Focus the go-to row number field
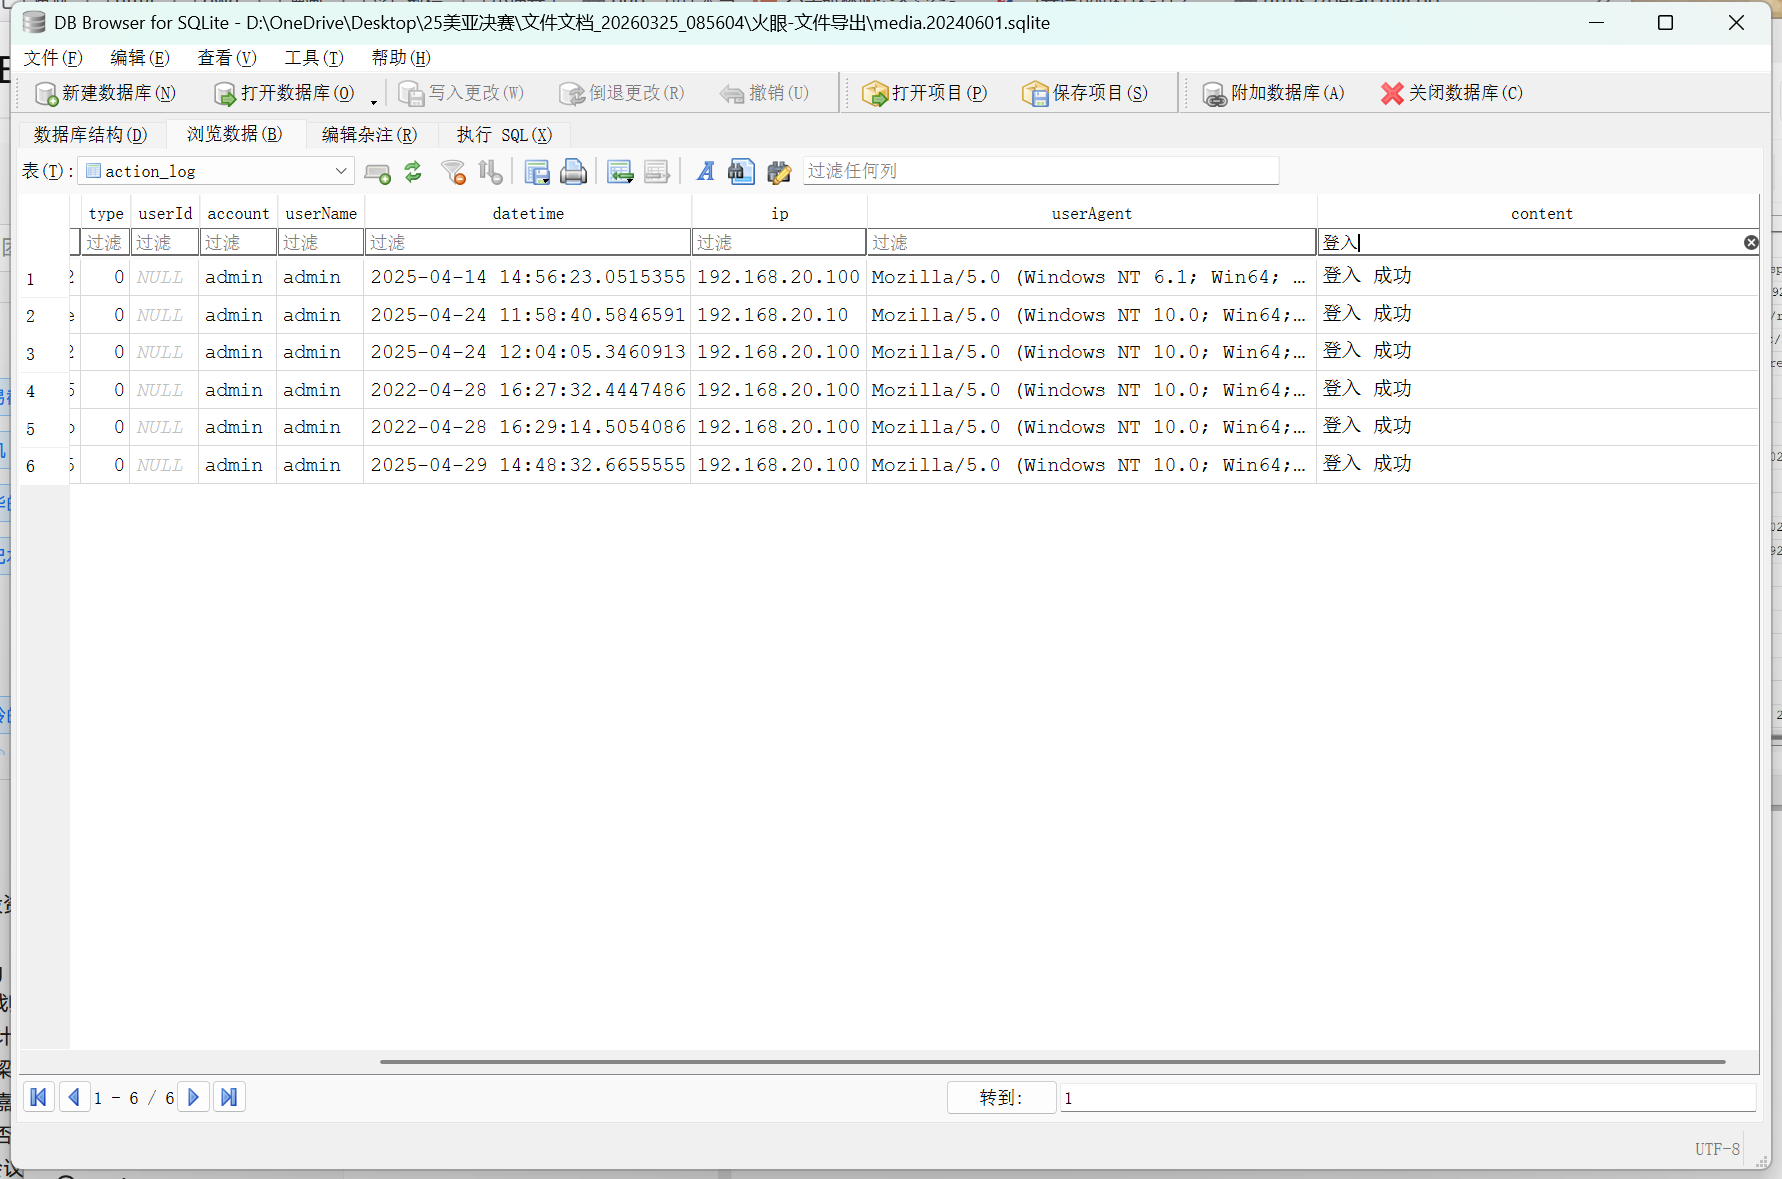This screenshot has width=1782, height=1179. (x=1408, y=1097)
